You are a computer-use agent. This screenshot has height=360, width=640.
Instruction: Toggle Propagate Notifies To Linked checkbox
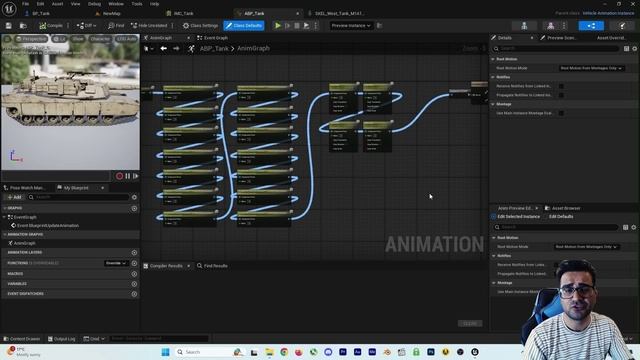click(x=561, y=95)
